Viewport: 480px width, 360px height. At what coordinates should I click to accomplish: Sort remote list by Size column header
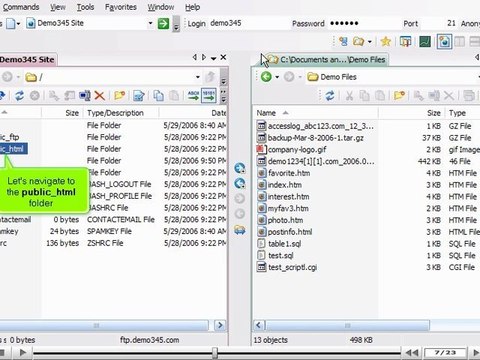coord(62,113)
